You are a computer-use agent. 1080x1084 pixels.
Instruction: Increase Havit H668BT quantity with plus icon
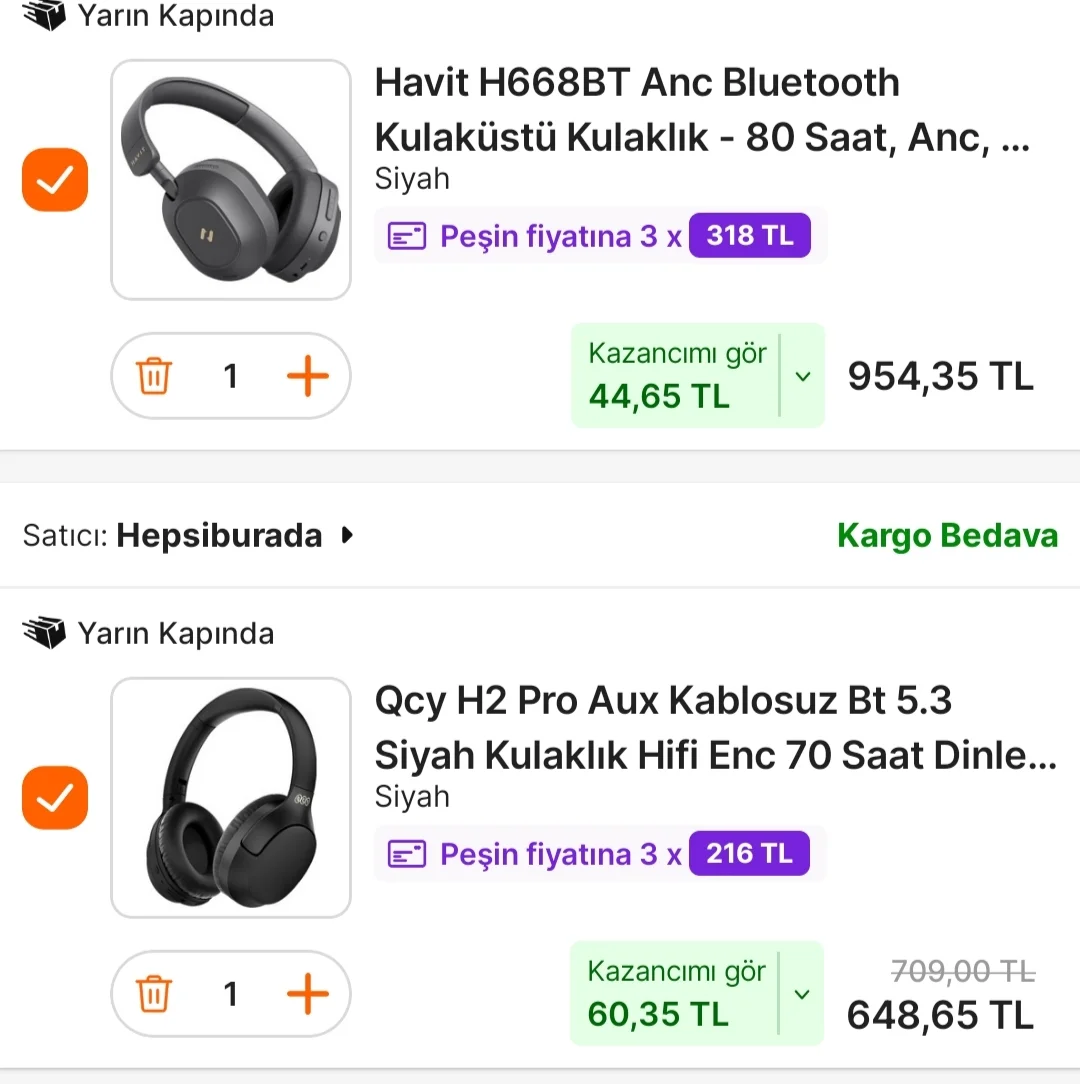[x=307, y=376]
